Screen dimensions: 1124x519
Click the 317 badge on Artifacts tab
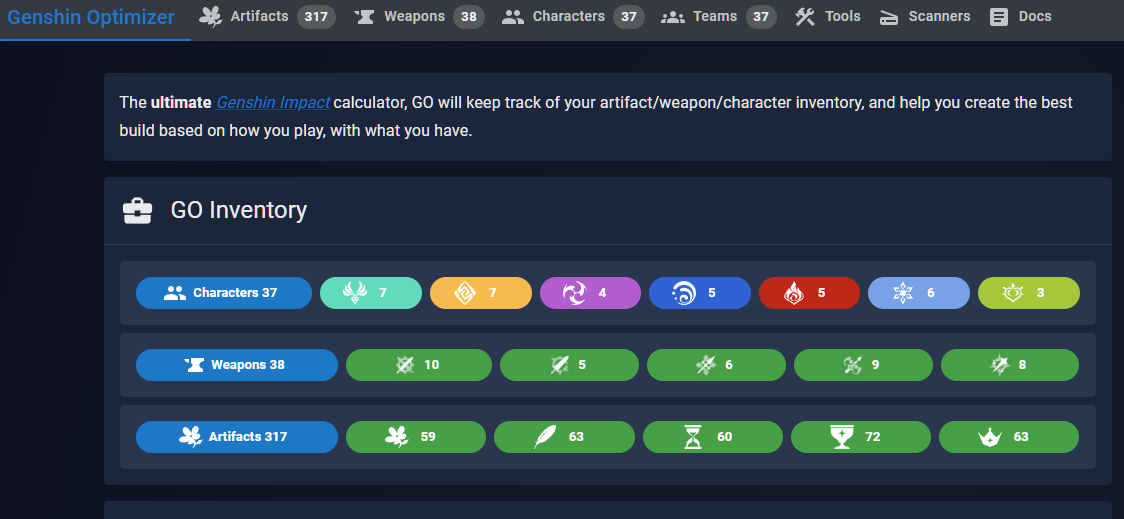pyautogui.click(x=316, y=16)
